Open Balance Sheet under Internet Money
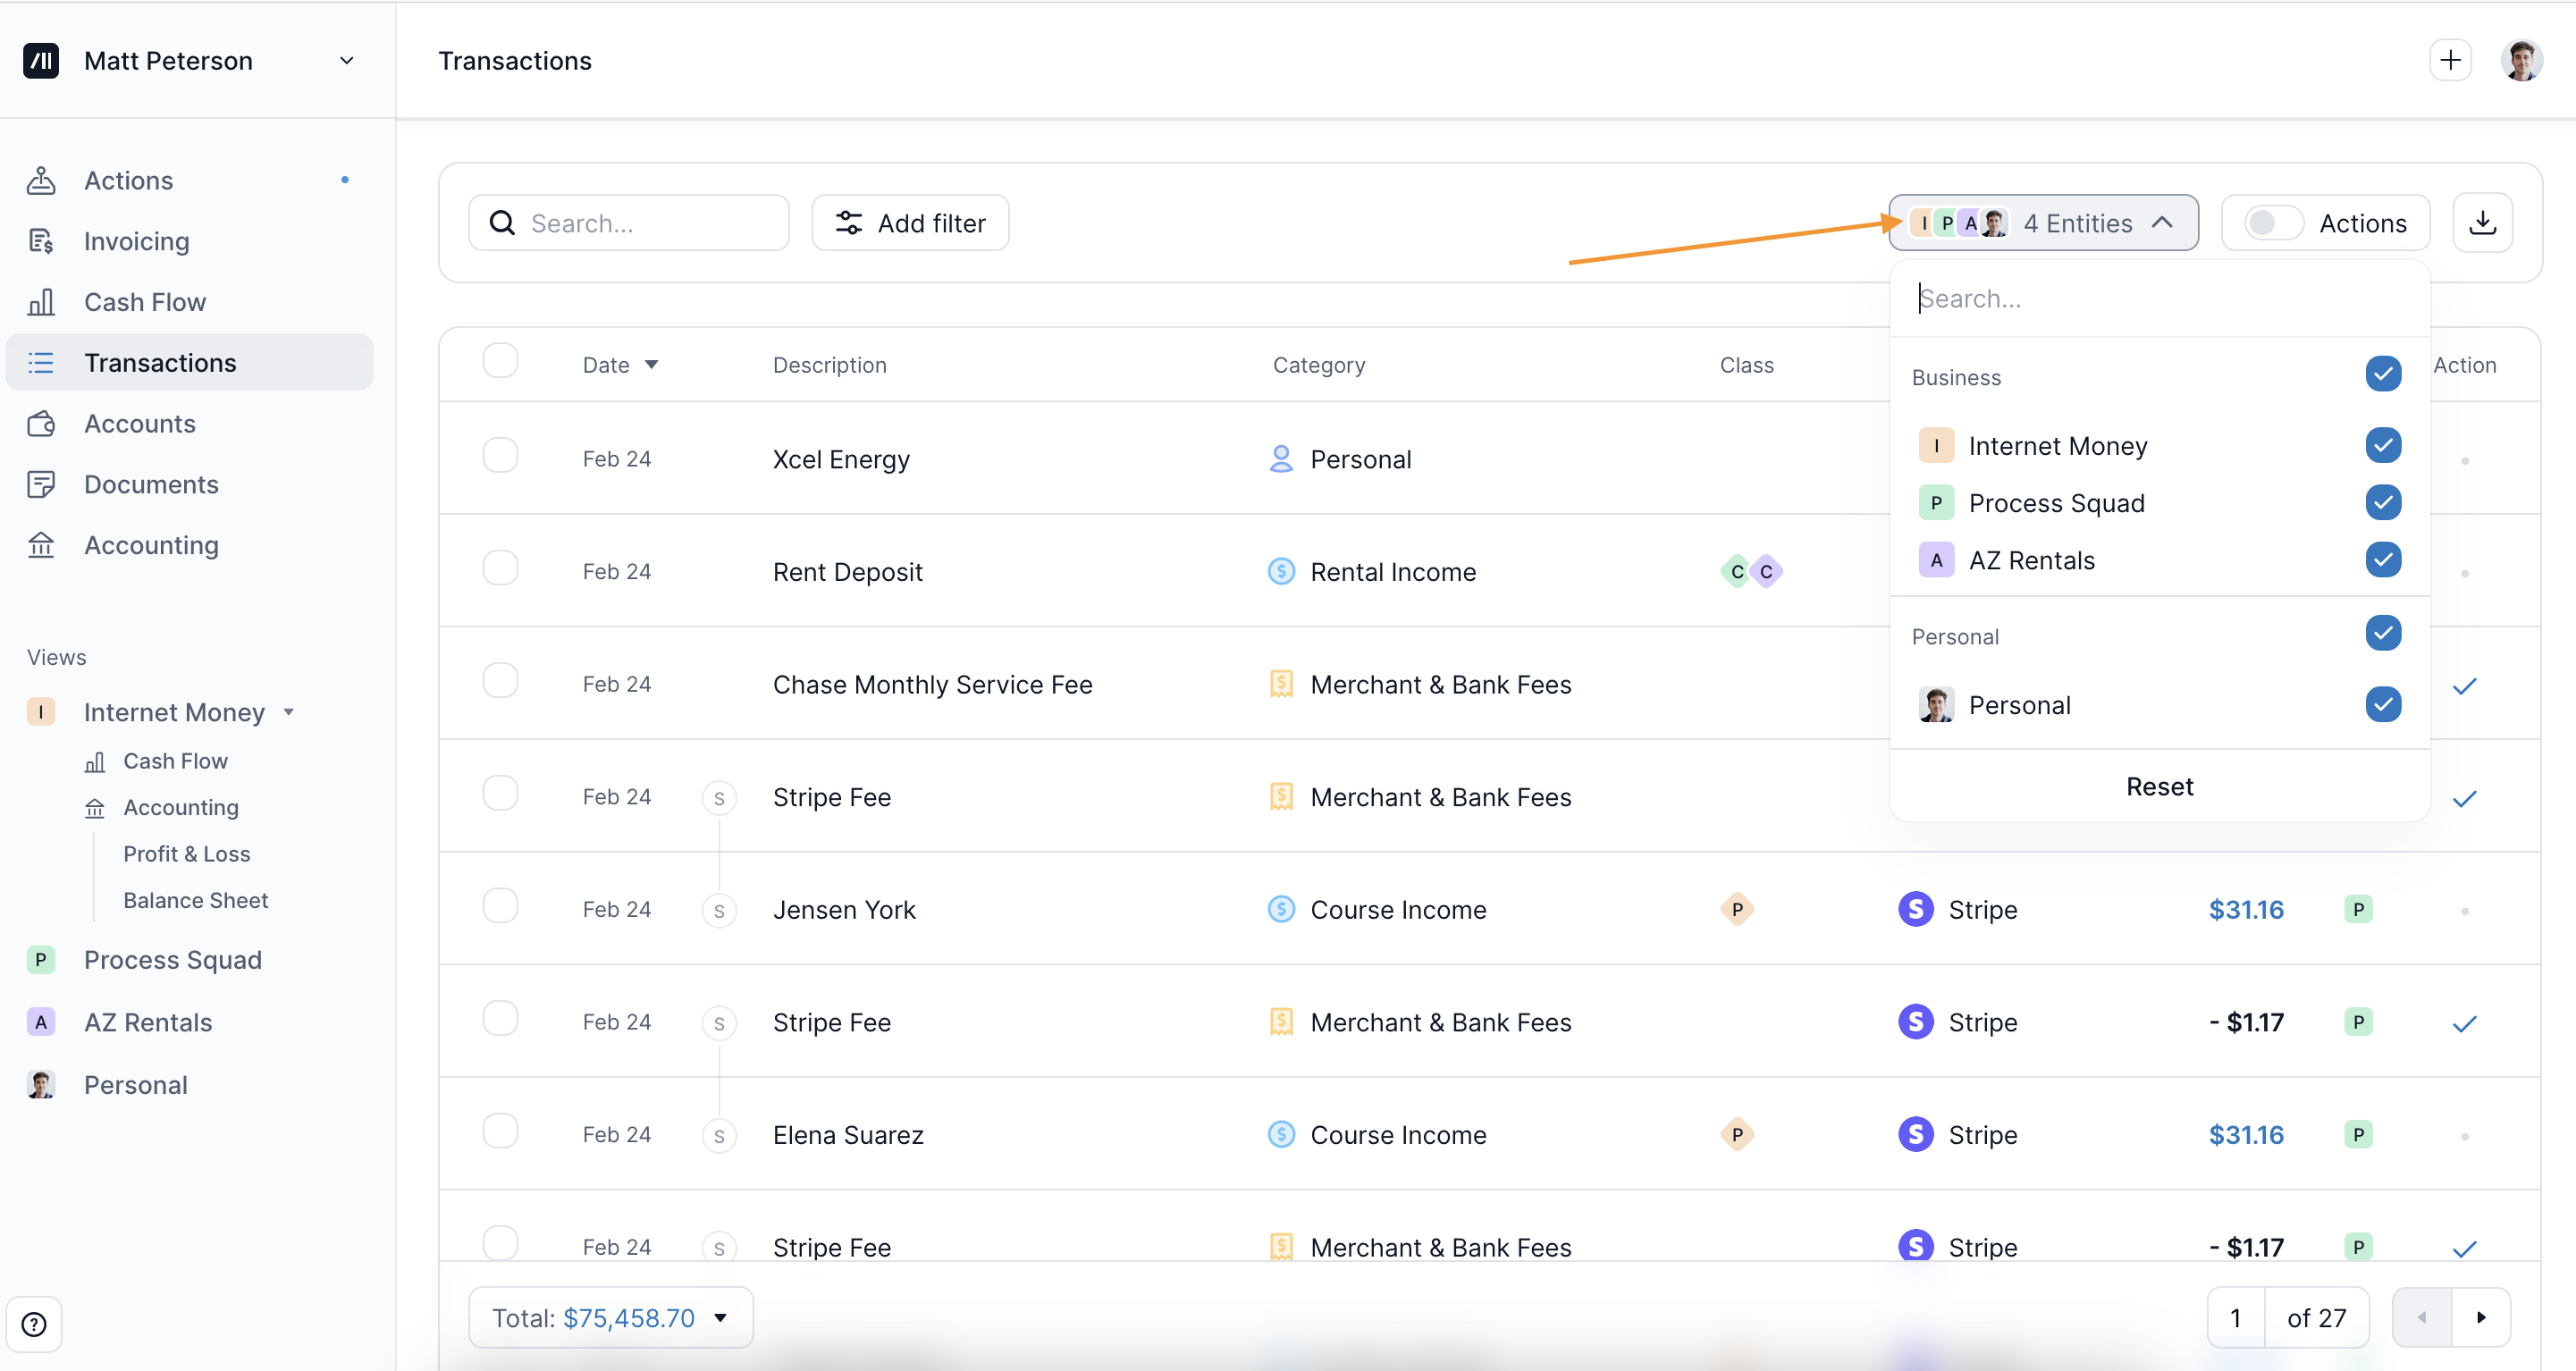 (195, 899)
